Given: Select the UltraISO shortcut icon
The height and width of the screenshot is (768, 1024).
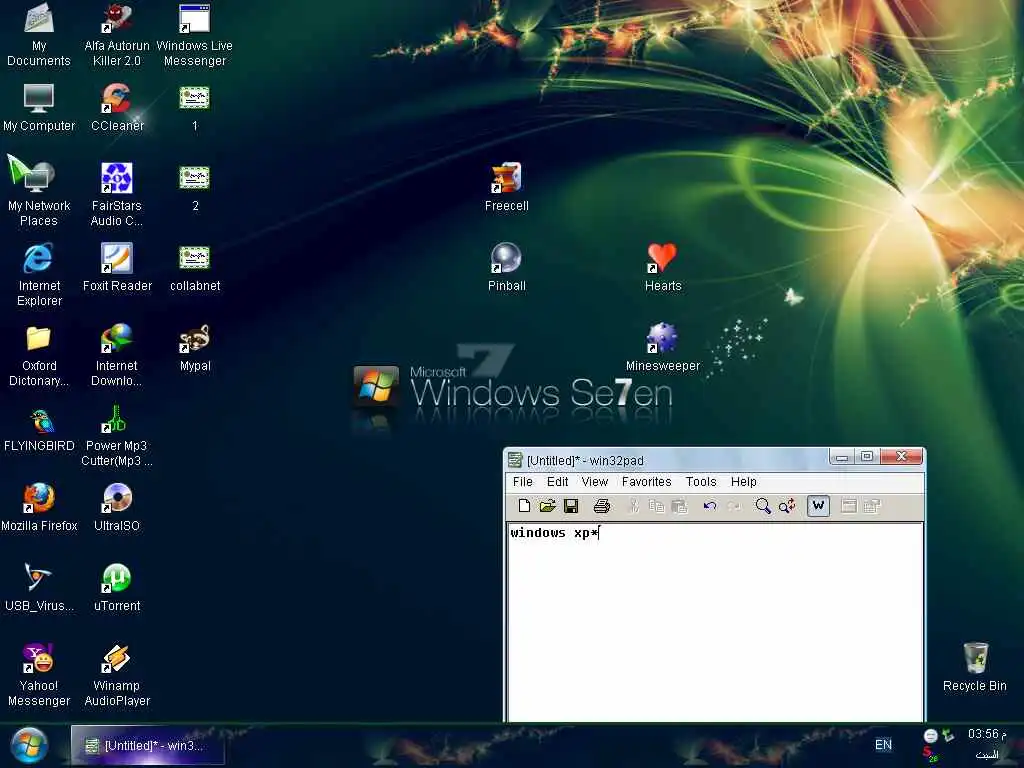Looking at the screenshot, I should (117, 508).
